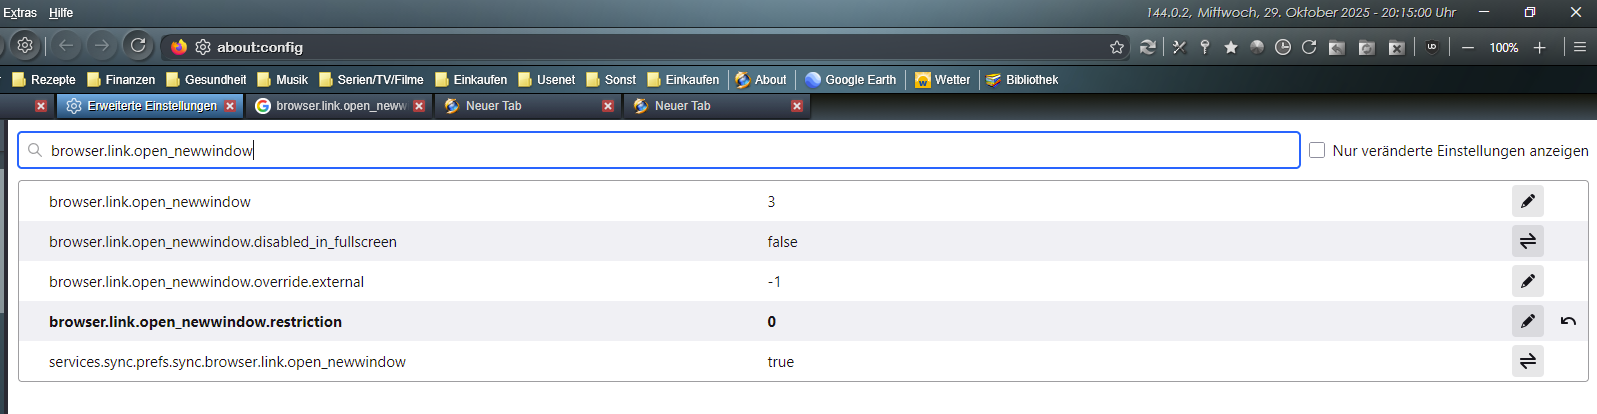Zoom in with the plus button
This screenshot has width=1597, height=414.
pos(1540,47)
